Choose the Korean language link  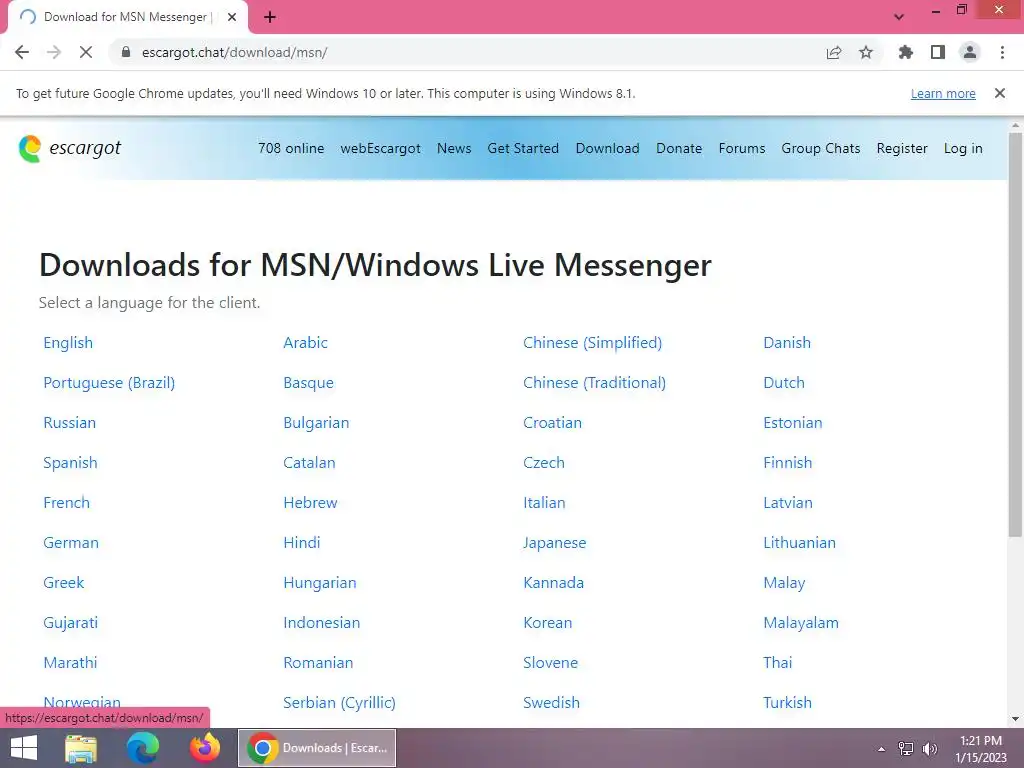547,622
